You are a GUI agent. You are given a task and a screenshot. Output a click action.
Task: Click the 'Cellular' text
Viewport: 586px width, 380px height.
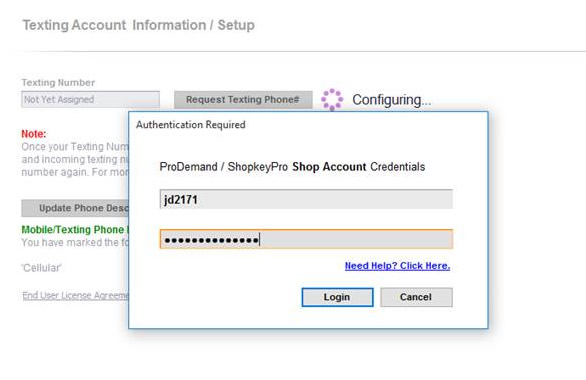pyautogui.click(x=41, y=268)
